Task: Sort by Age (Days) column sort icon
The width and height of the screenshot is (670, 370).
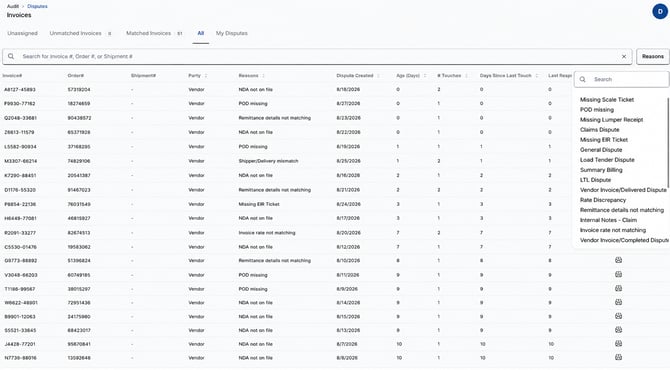Action: (x=425, y=76)
